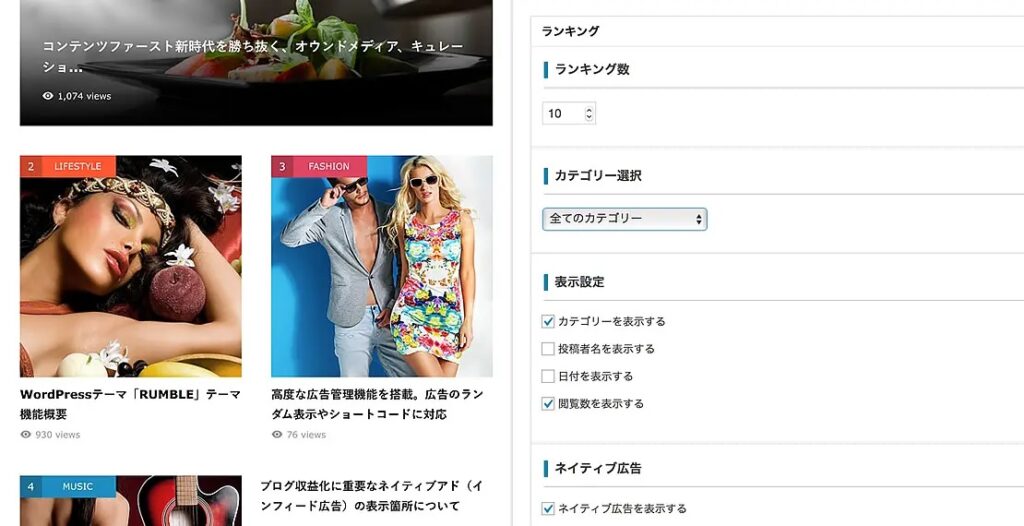Toggle 閲覧数を表示する checkbox
The width and height of the screenshot is (1024, 526).
[x=548, y=404]
